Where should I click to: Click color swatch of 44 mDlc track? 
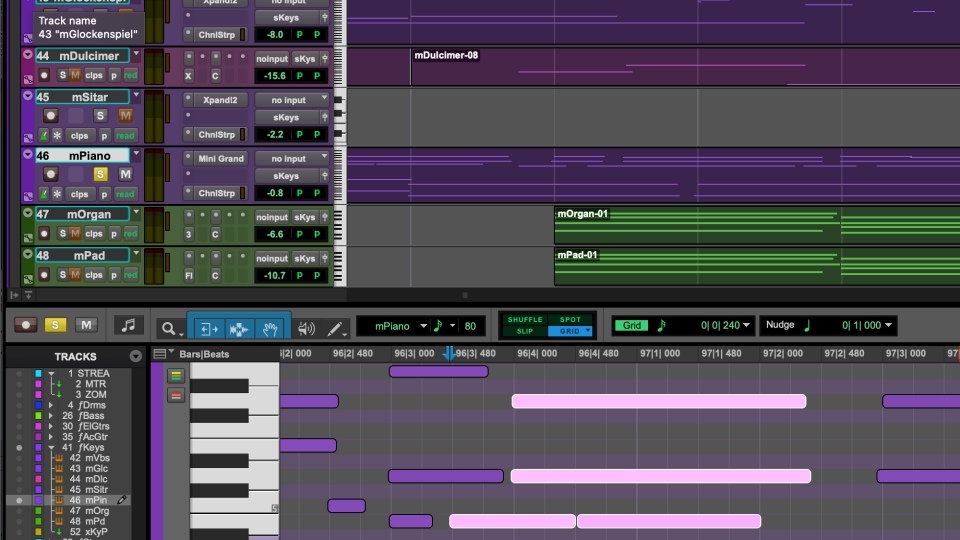38,479
